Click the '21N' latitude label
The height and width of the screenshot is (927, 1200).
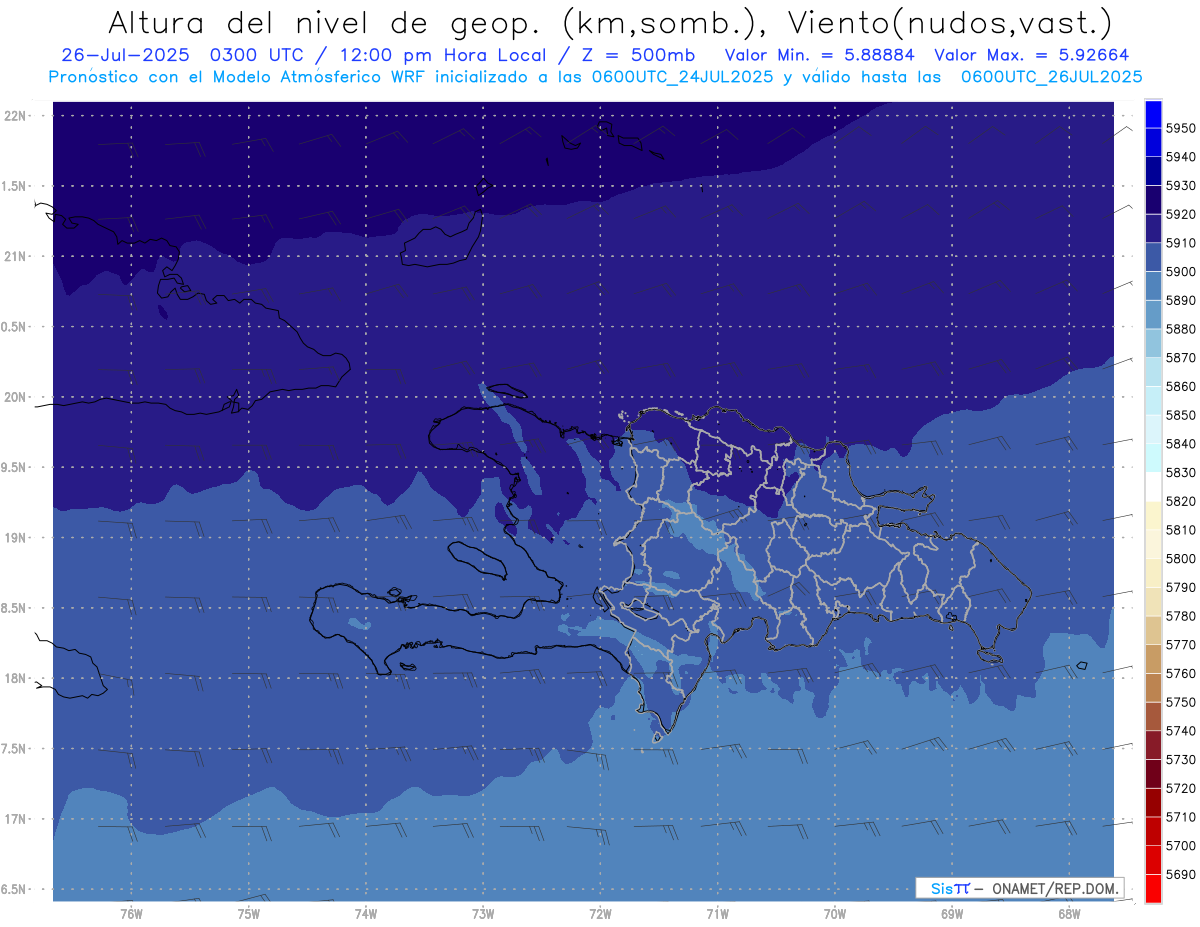click(15, 256)
